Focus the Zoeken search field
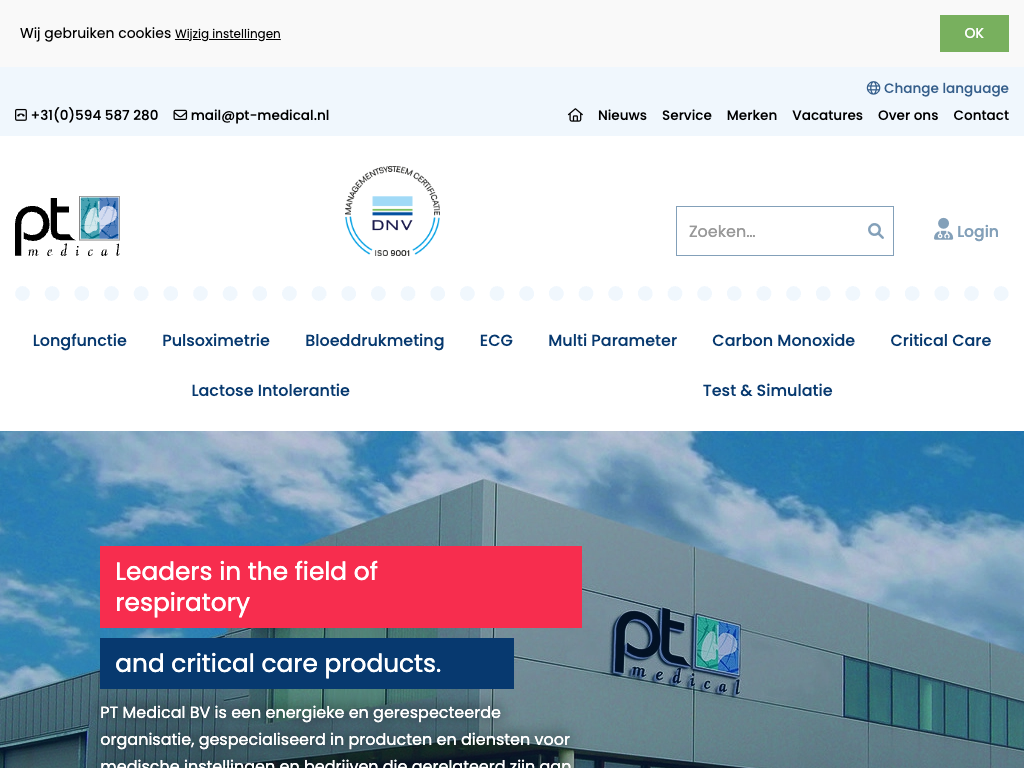This screenshot has height=768, width=1024. click(770, 231)
